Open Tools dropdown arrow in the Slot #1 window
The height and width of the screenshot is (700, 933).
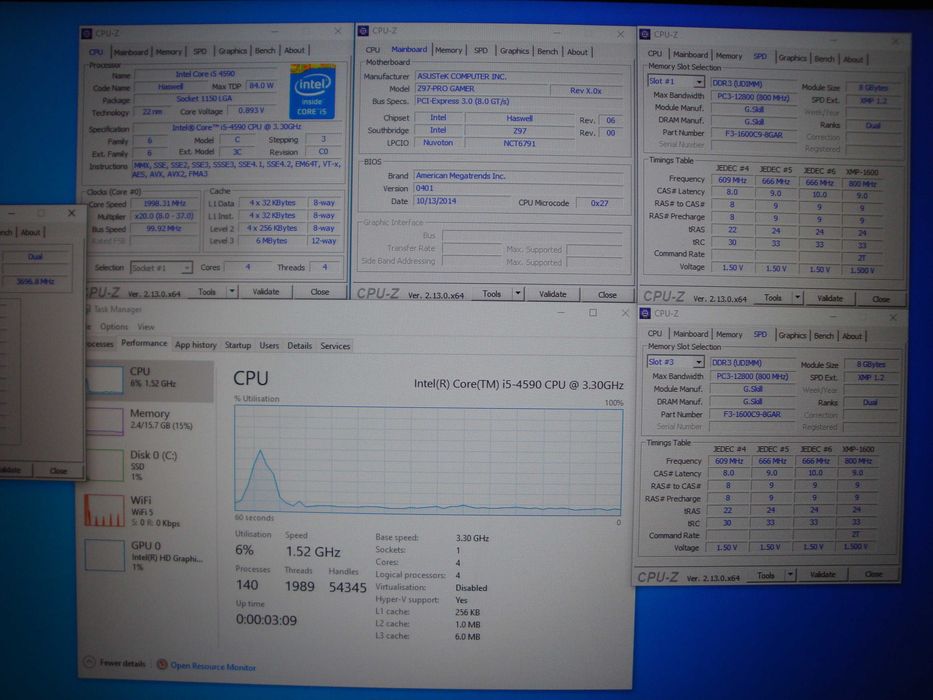click(x=797, y=298)
